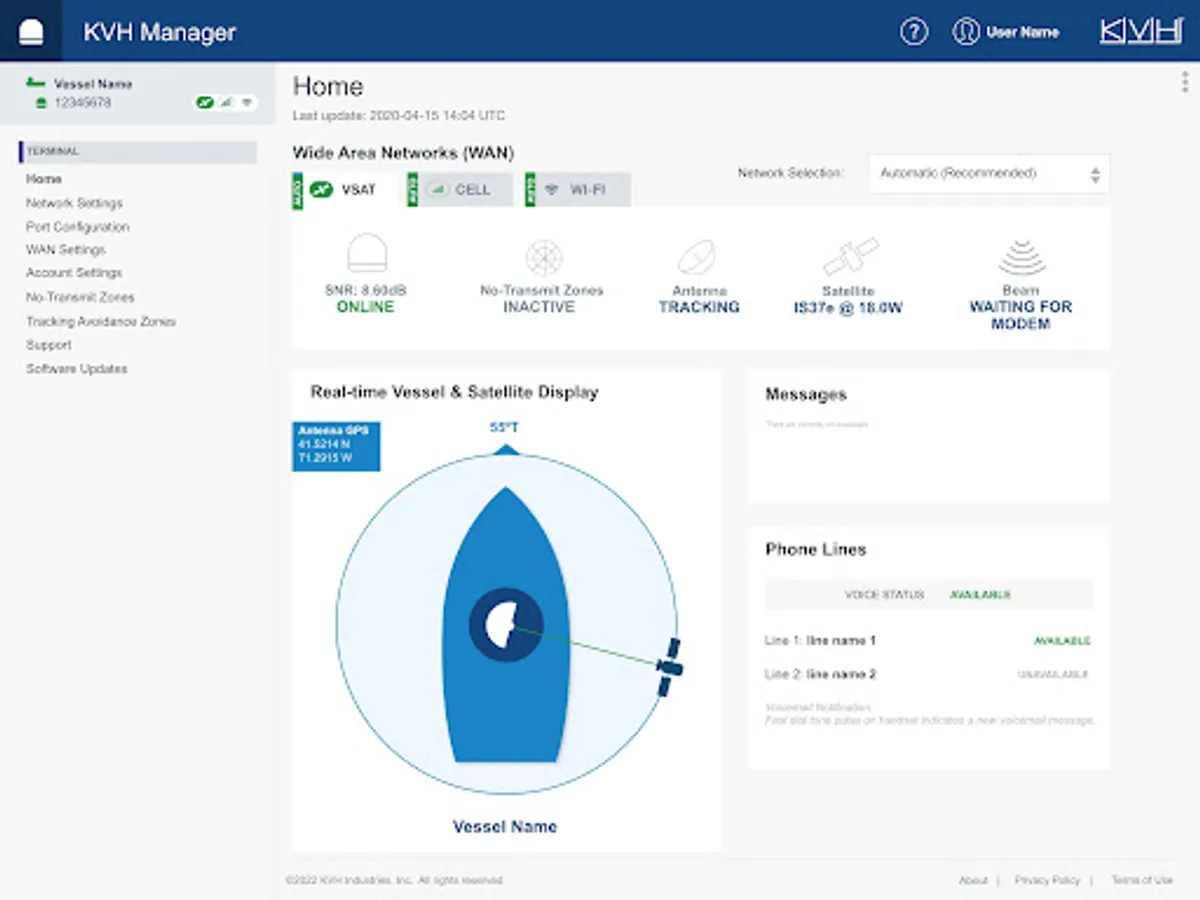Click the 55°T heading label
The height and width of the screenshot is (900, 1200).
click(x=504, y=427)
